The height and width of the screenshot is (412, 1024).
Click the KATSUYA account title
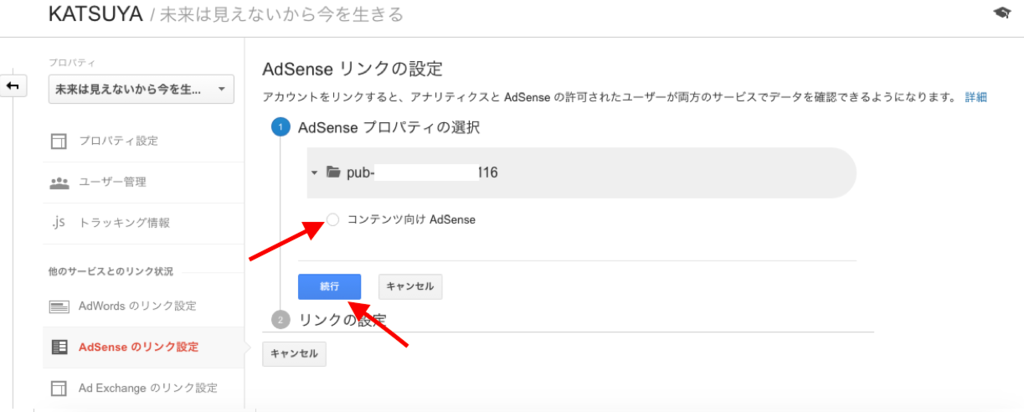coord(95,14)
